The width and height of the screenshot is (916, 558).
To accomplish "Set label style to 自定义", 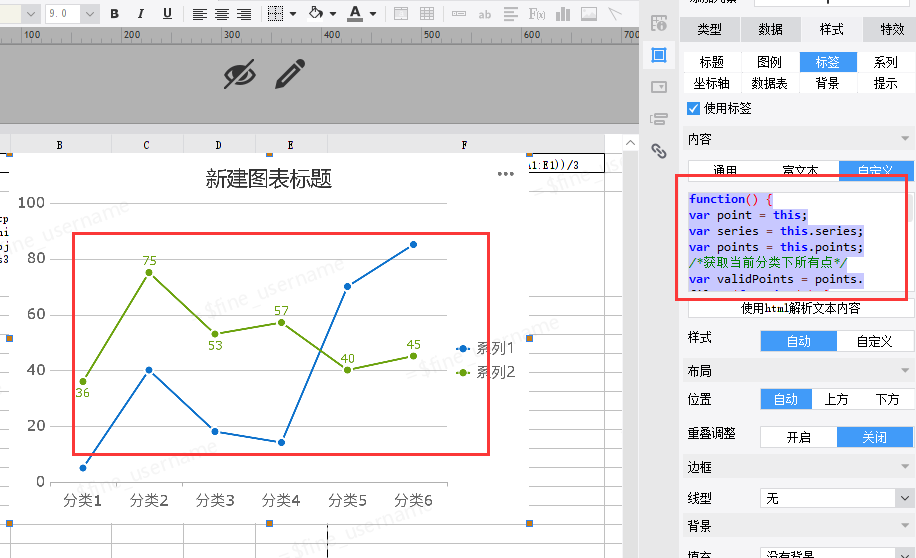I will tap(875, 341).
